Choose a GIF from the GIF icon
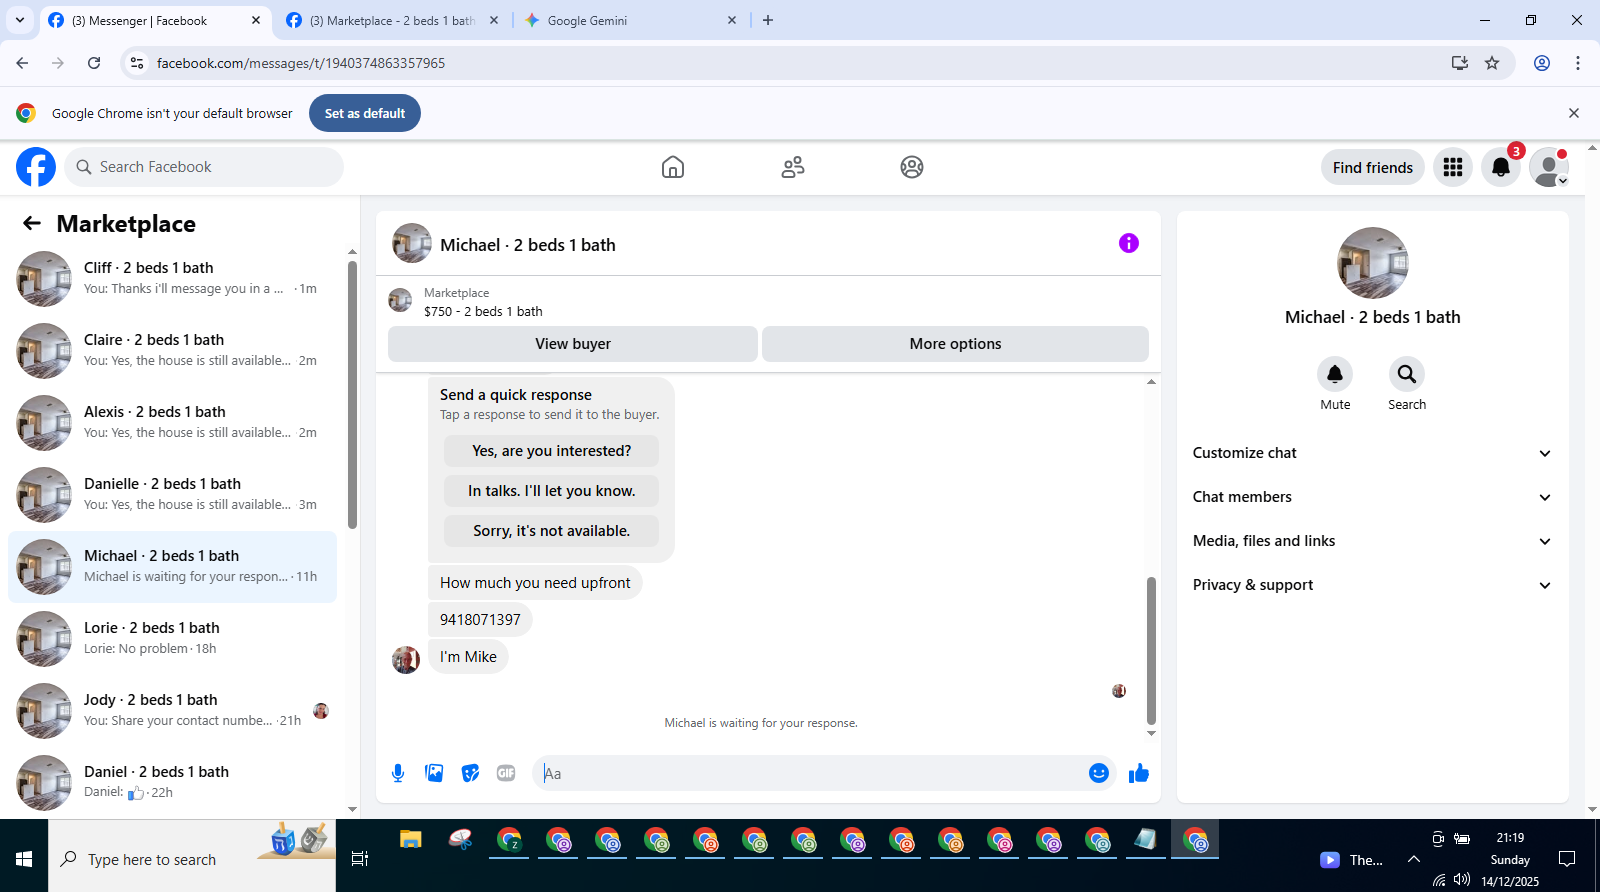1600x892 pixels. 506,773
